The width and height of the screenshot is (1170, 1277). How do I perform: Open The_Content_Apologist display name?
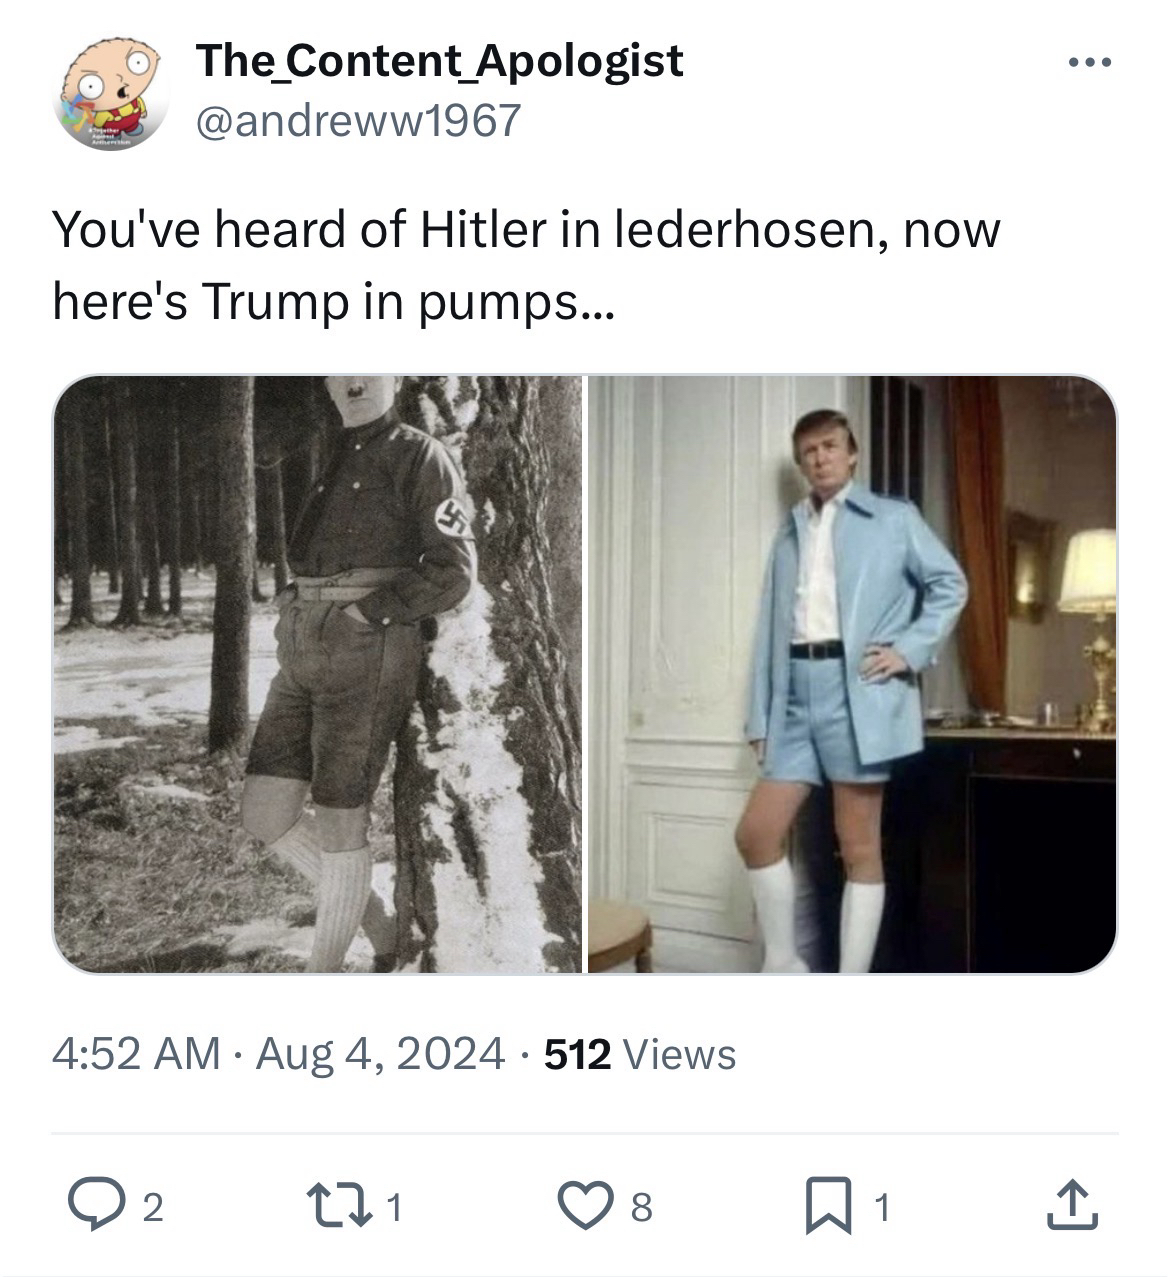coord(440,60)
